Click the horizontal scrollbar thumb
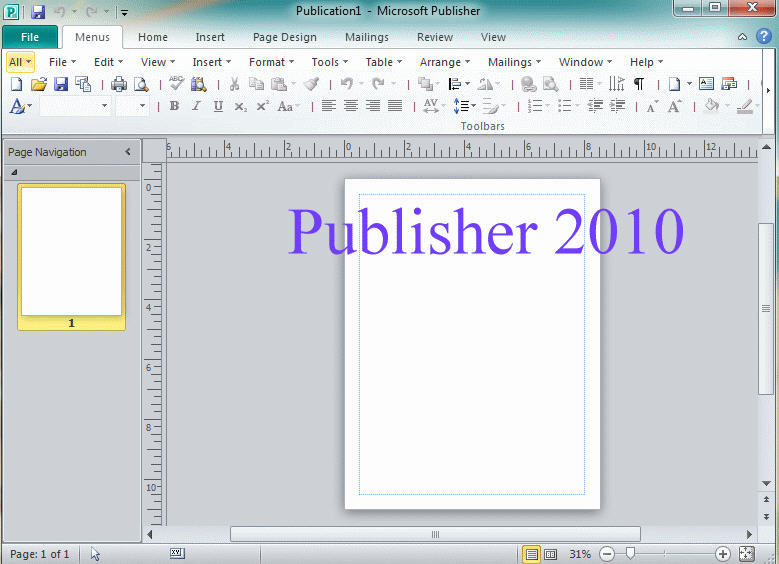The height and width of the screenshot is (564, 779). tap(435, 534)
